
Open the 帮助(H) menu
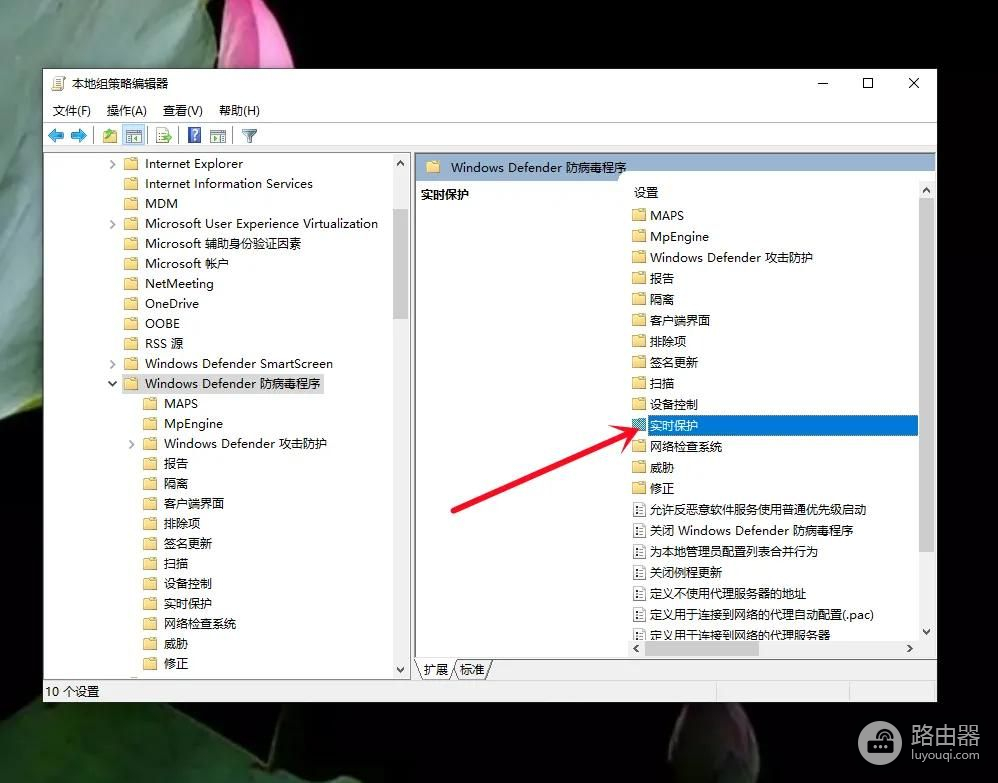point(239,111)
